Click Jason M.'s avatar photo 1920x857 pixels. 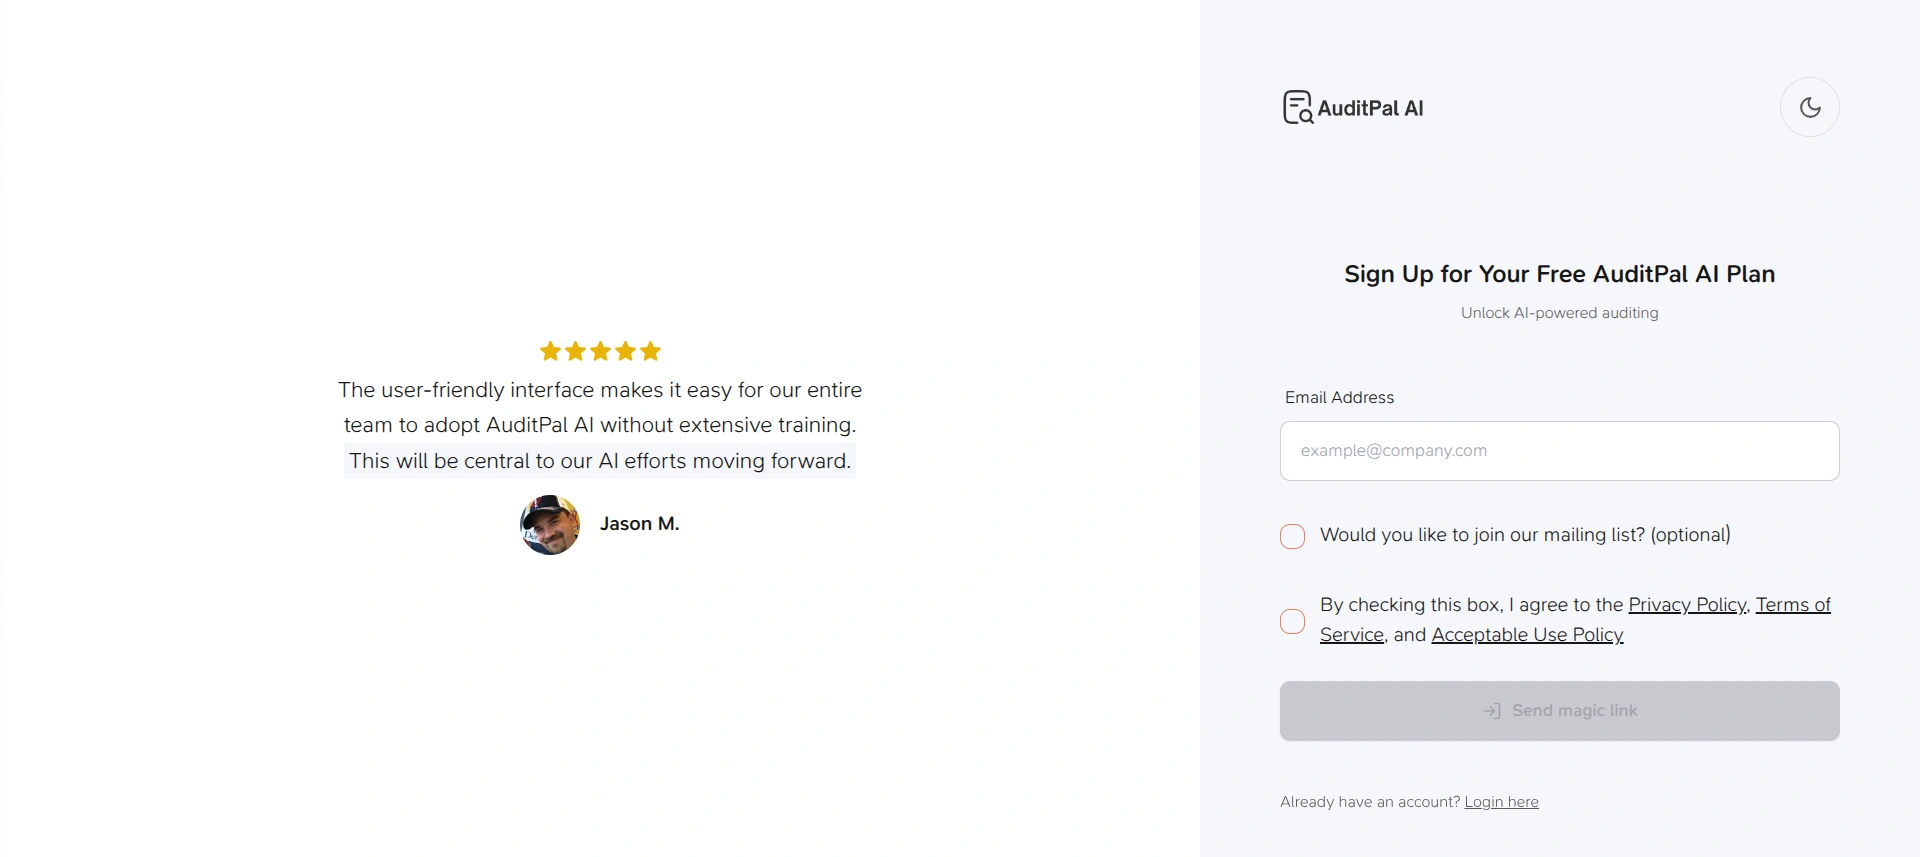[550, 524]
